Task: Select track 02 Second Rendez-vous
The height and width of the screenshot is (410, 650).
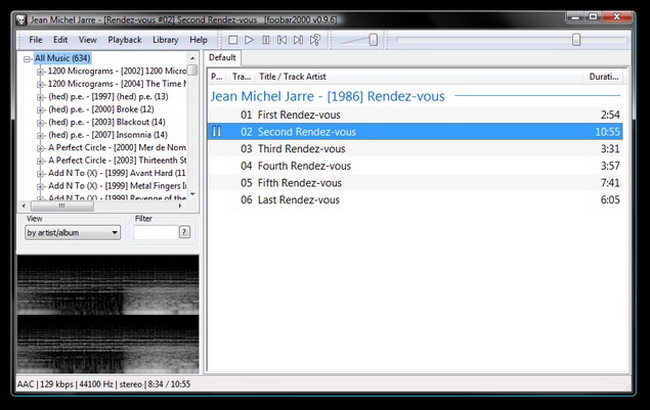Action: click(x=415, y=132)
